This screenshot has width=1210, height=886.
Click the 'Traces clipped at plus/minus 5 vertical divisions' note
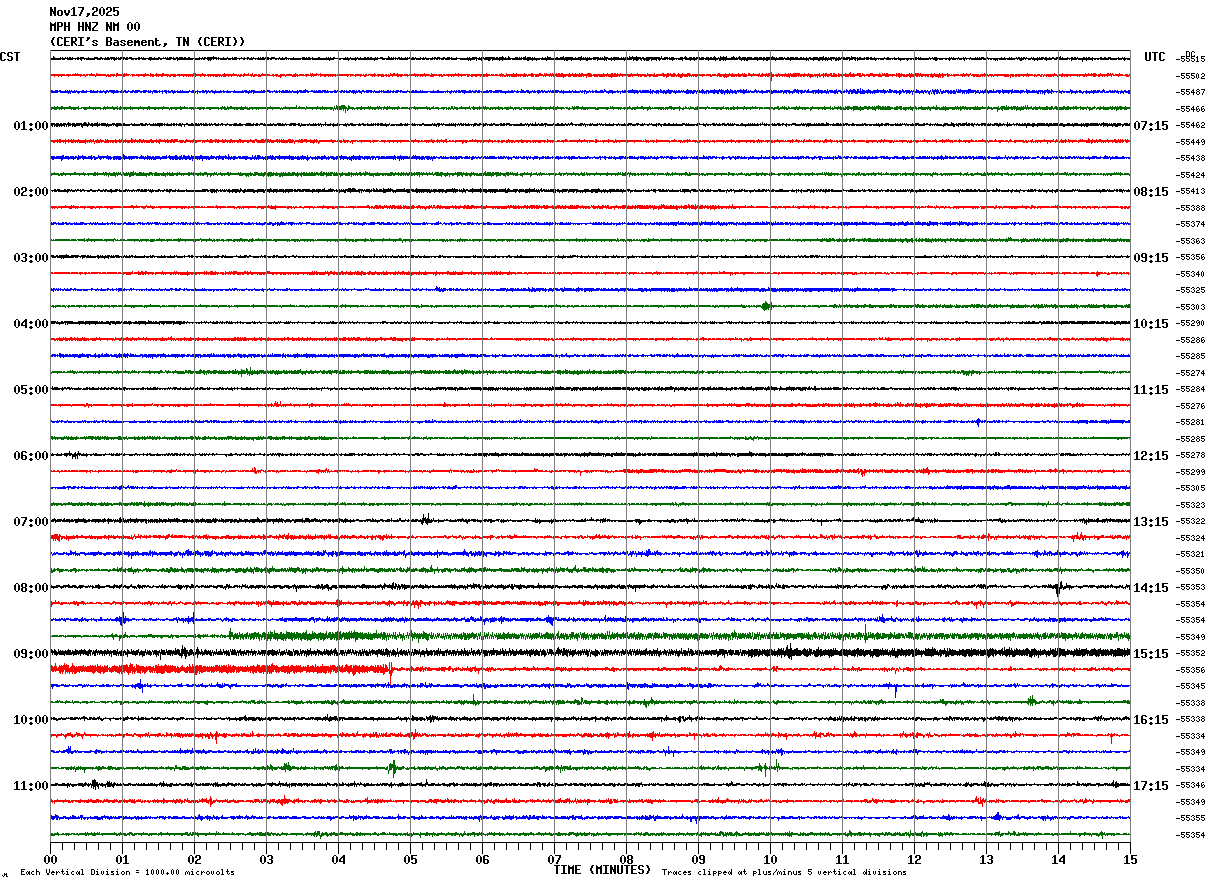(784, 872)
